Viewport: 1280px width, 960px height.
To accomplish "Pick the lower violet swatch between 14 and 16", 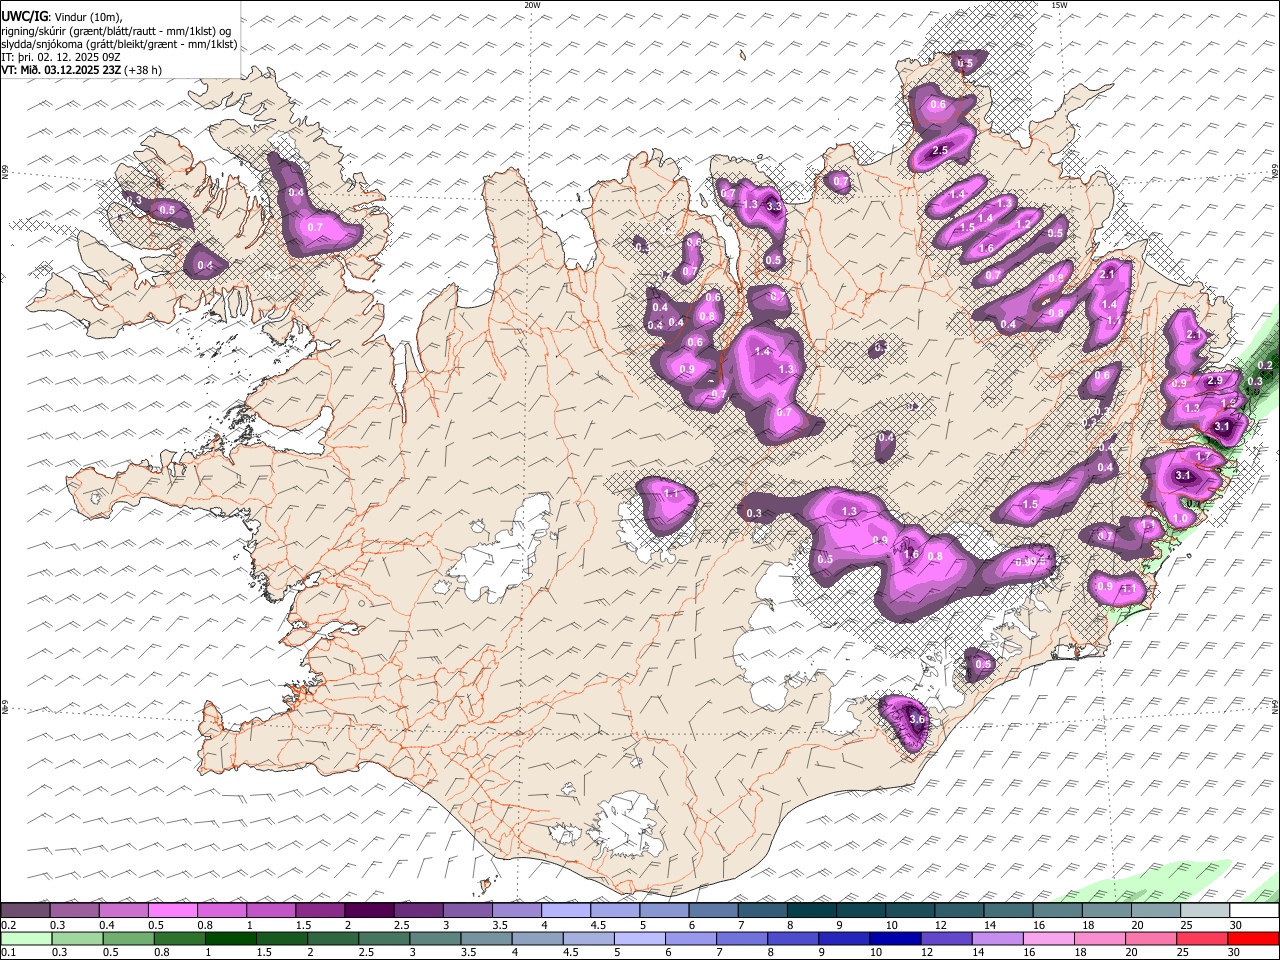I will 996,939.
